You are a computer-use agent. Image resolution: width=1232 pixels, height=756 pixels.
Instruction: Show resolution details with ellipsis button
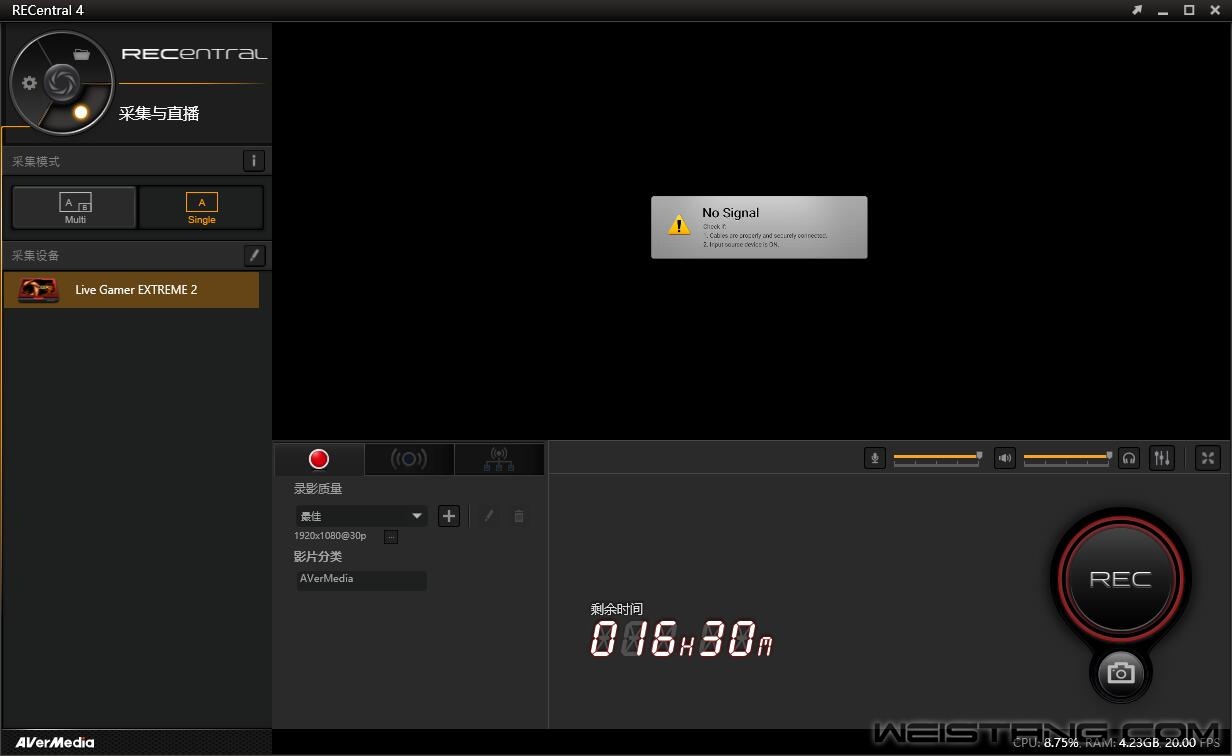pos(391,537)
